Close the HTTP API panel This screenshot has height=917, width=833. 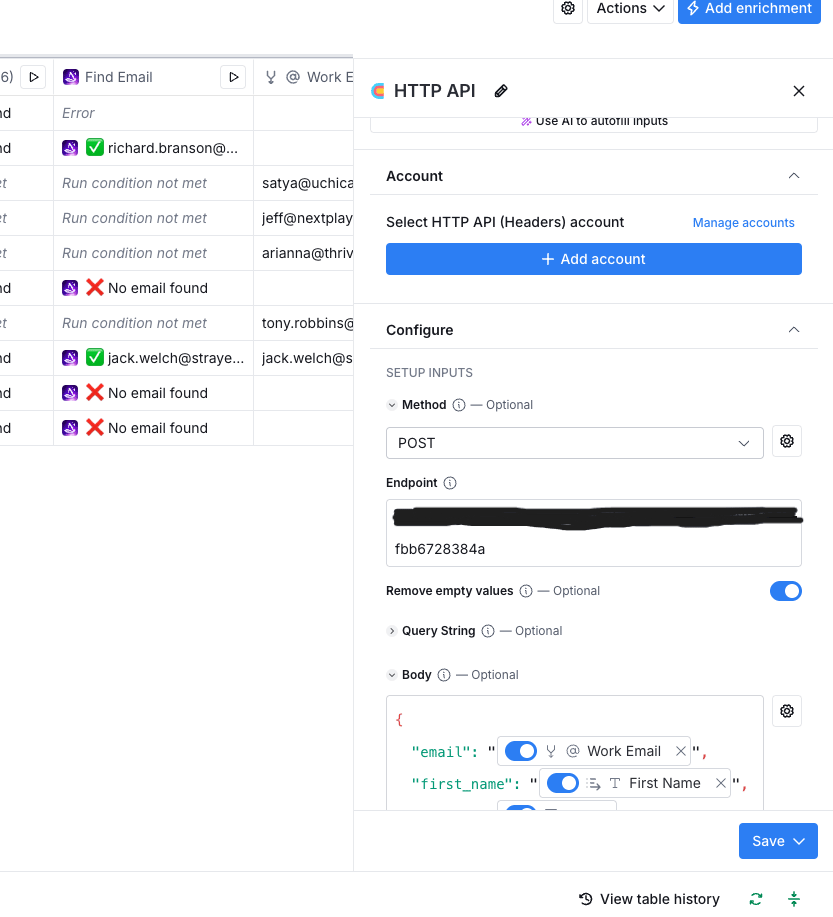(798, 91)
